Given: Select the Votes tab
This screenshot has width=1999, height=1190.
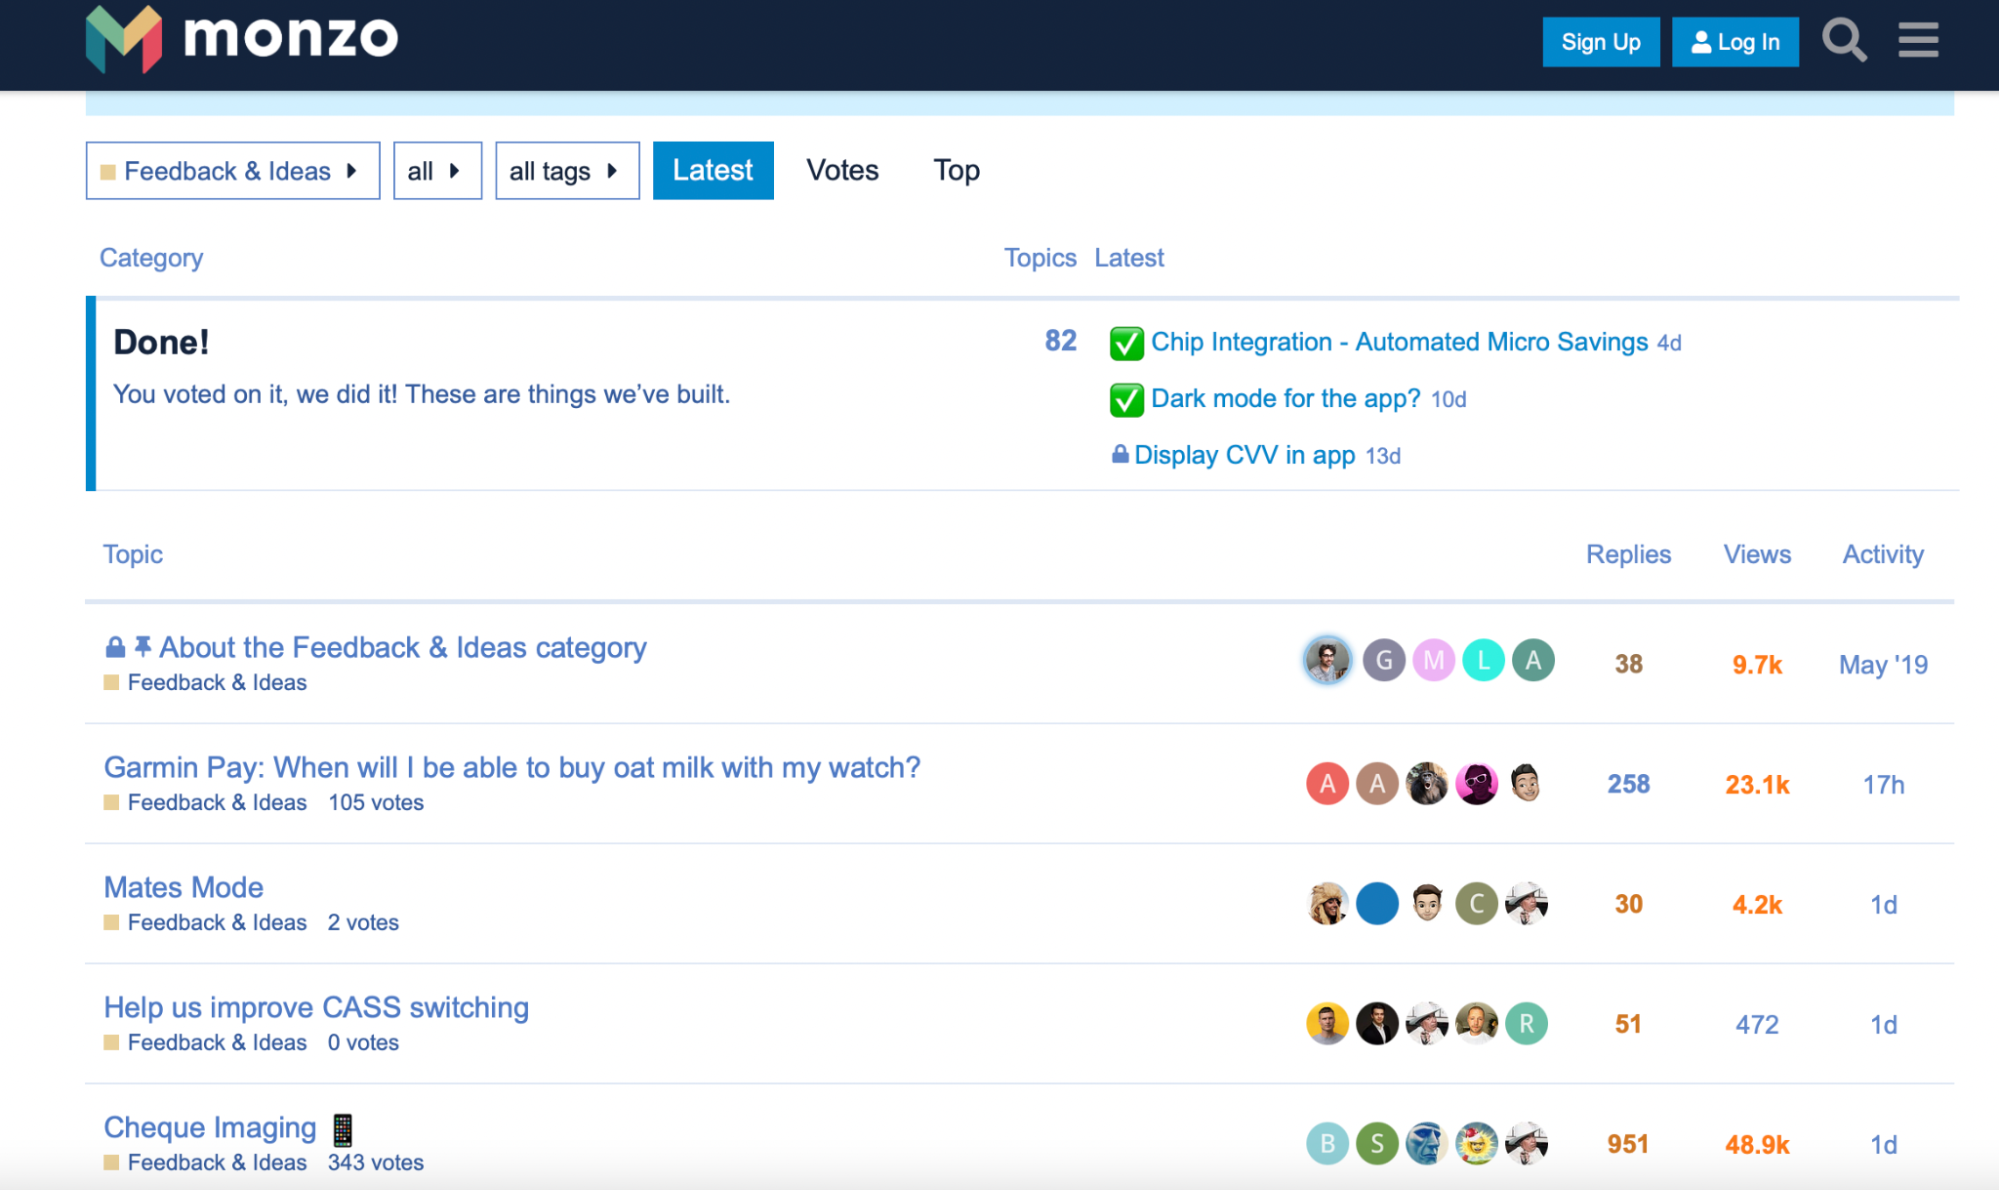Looking at the screenshot, I should pos(842,170).
